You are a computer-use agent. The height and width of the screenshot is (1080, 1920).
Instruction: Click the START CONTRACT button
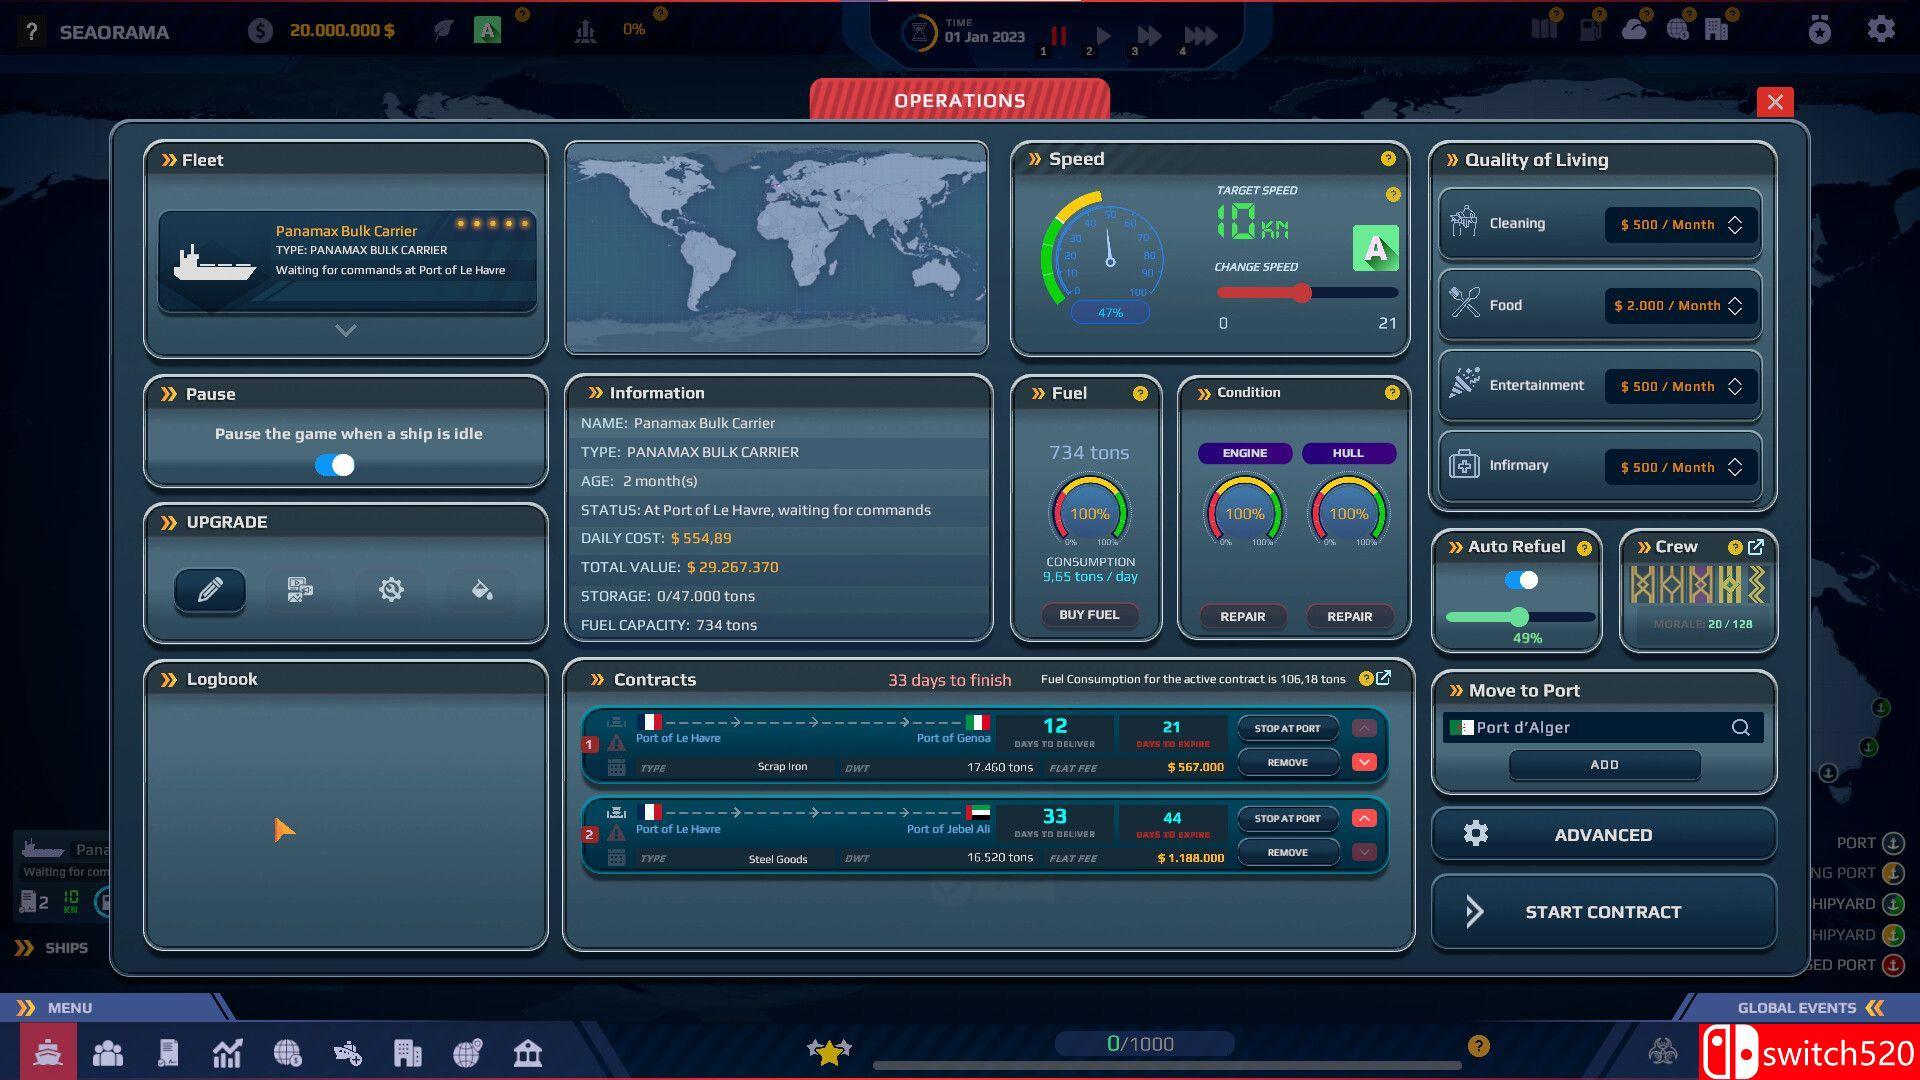coord(1602,911)
